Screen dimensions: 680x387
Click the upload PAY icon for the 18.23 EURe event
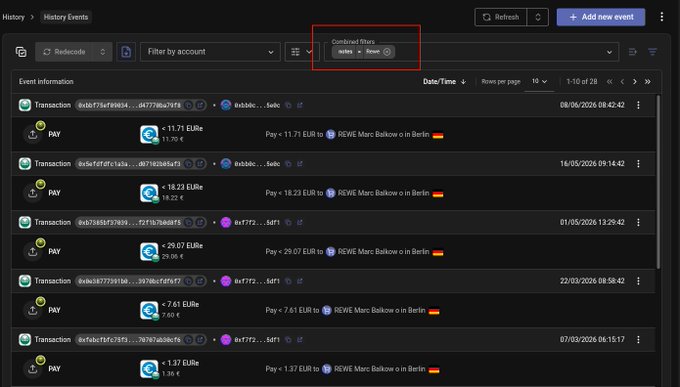pos(33,193)
